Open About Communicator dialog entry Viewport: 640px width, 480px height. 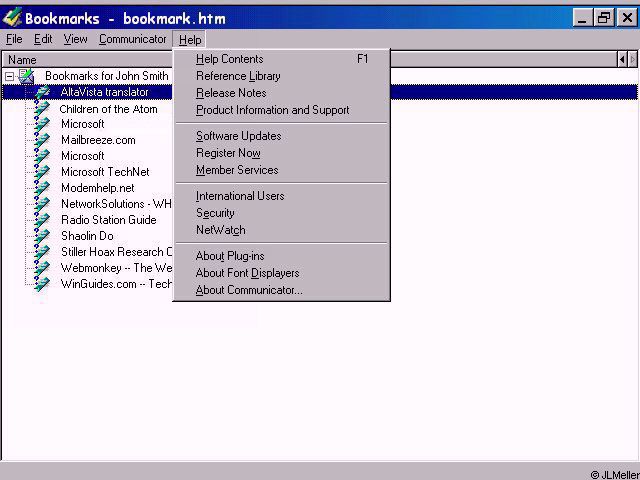pyautogui.click(x=282, y=290)
